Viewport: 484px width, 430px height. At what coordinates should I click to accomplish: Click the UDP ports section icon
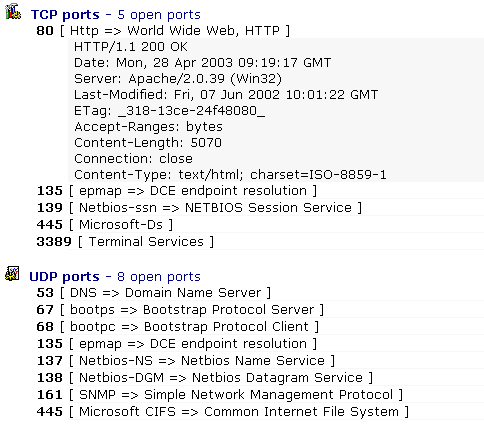click(x=13, y=274)
